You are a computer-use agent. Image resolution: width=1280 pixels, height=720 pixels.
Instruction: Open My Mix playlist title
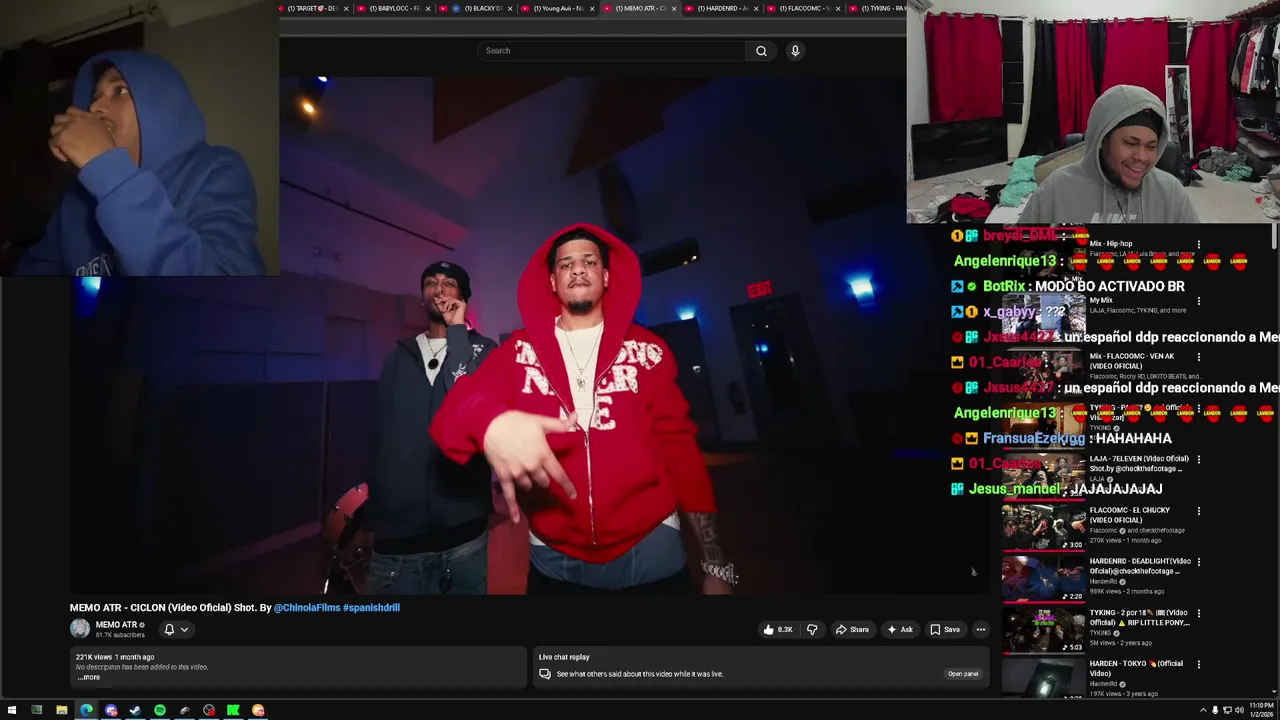pos(1101,300)
